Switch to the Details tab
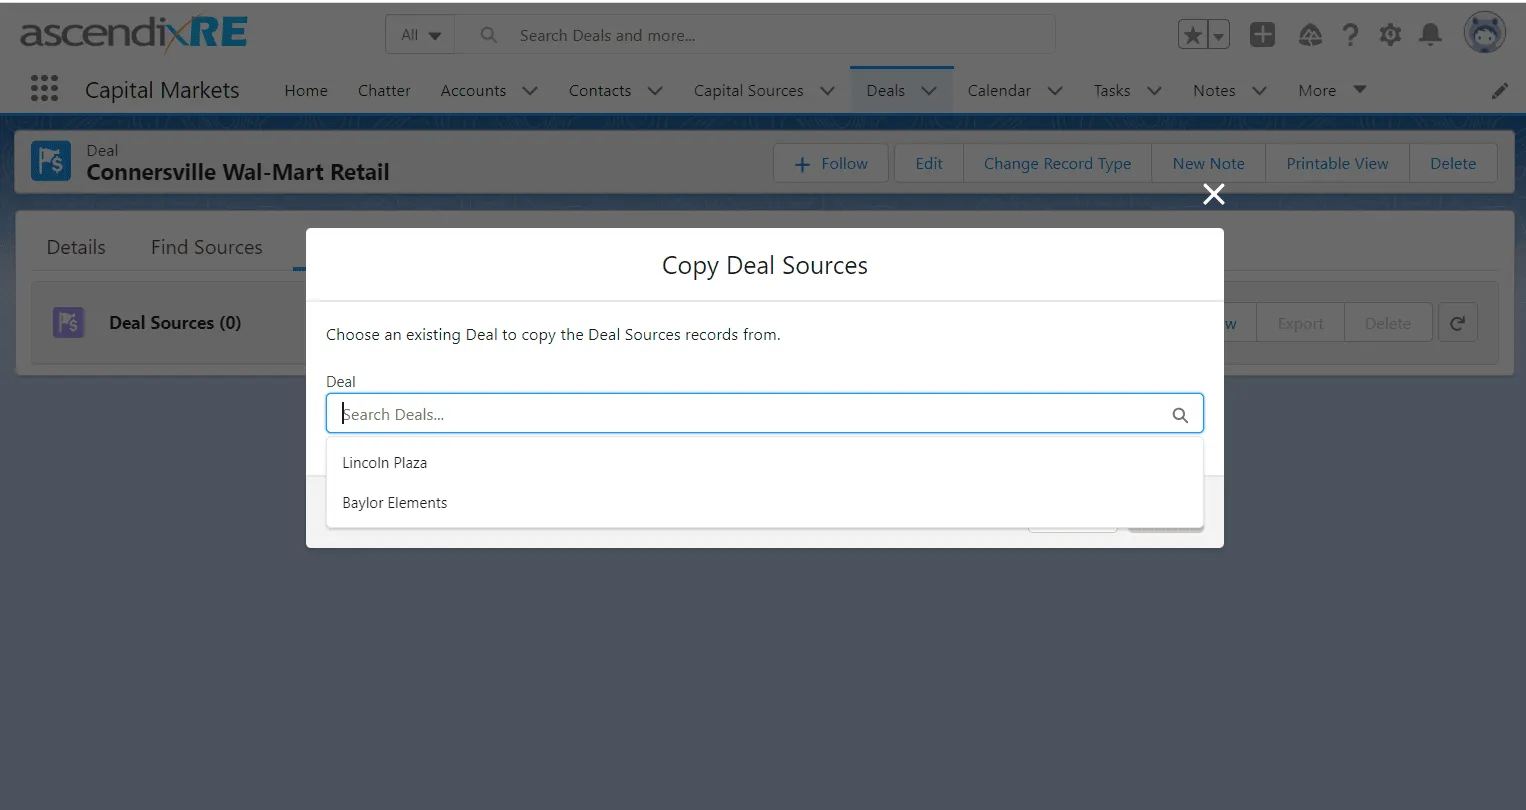Image resolution: width=1526 pixels, height=810 pixels. click(76, 247)
